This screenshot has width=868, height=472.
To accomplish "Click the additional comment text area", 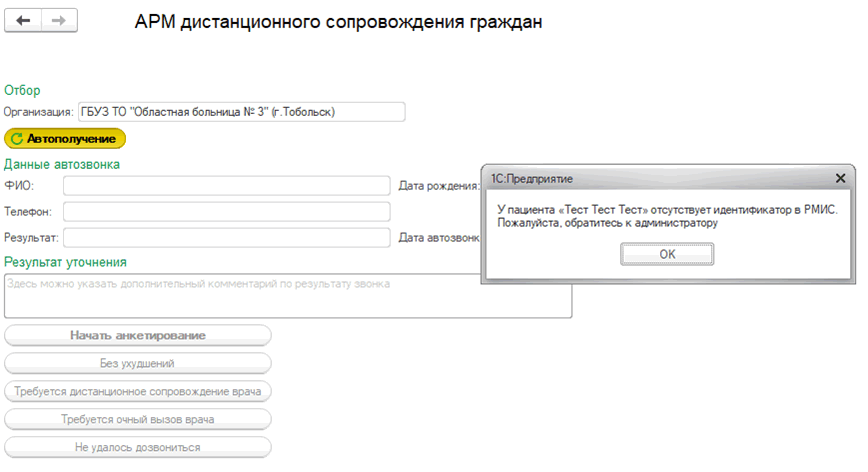I will tap(288, 296).
